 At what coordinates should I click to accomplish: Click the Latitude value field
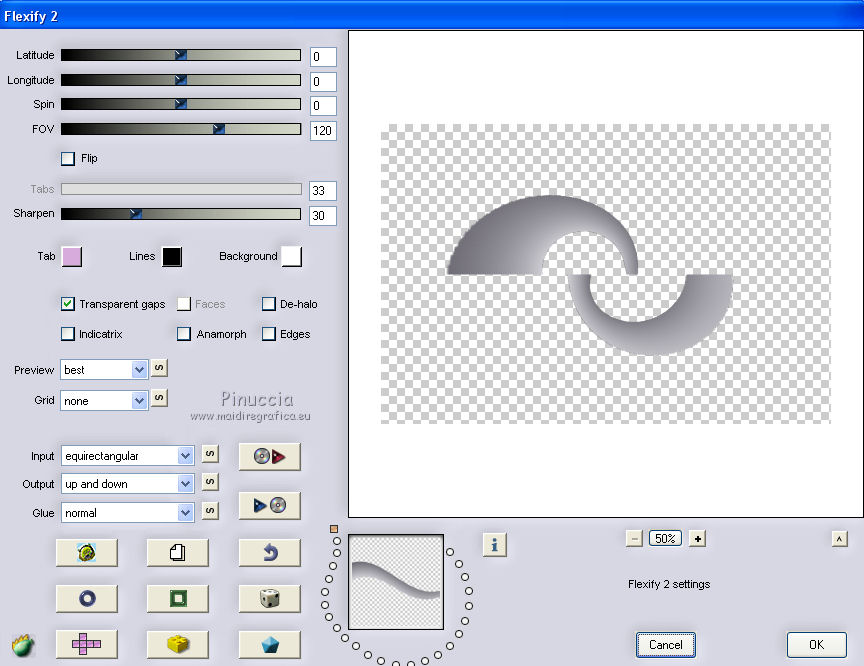(x=323, y=57)
